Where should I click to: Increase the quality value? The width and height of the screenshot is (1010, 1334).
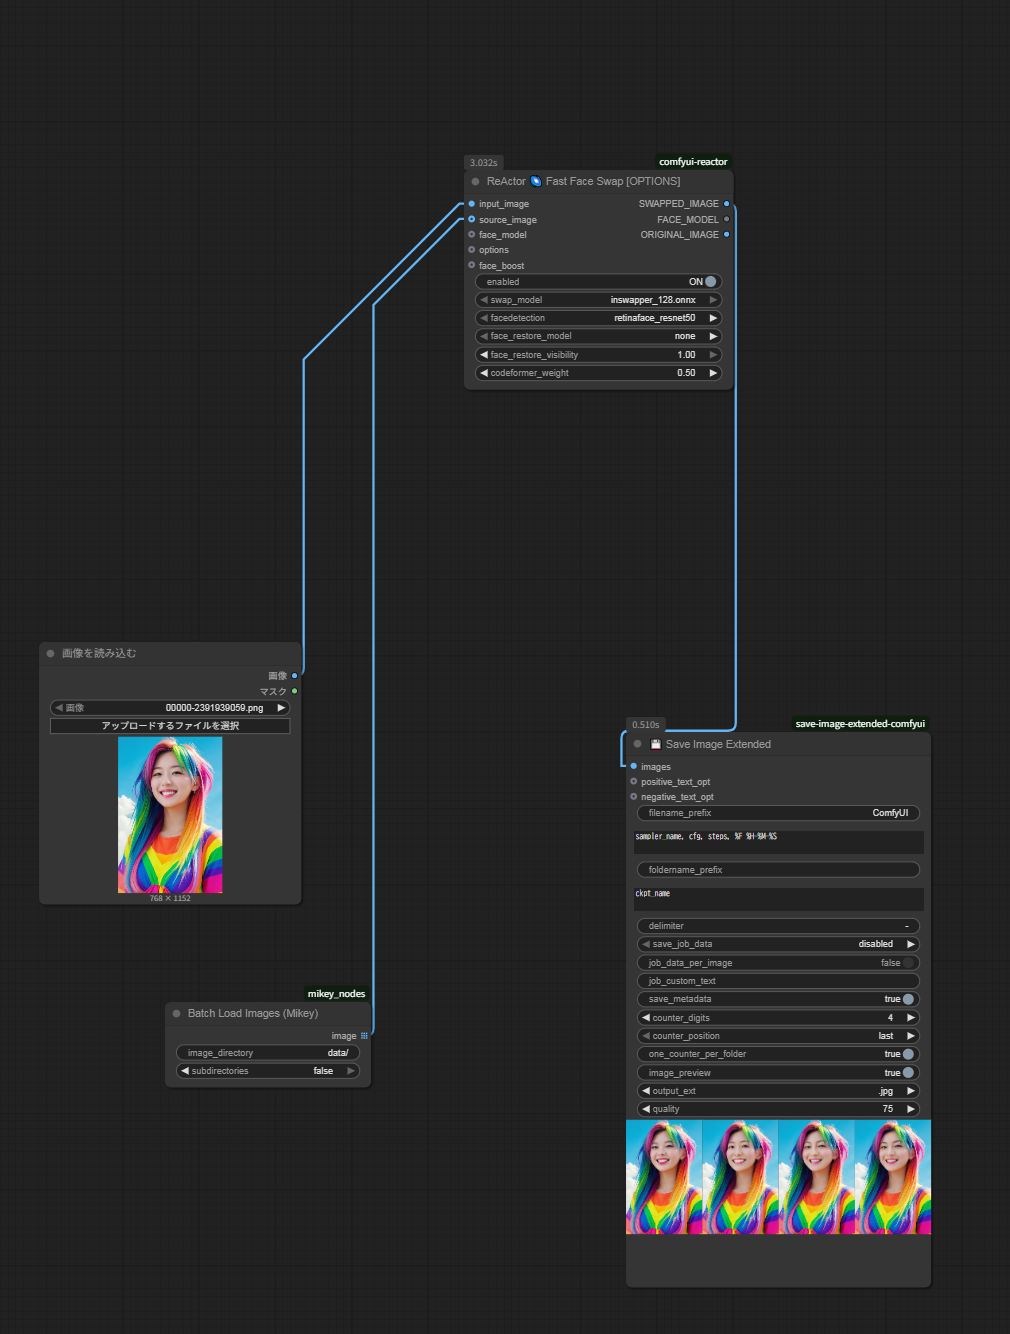911,1109
